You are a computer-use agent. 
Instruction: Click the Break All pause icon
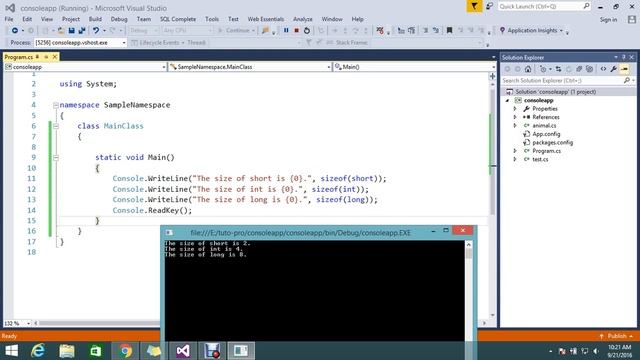286,31
